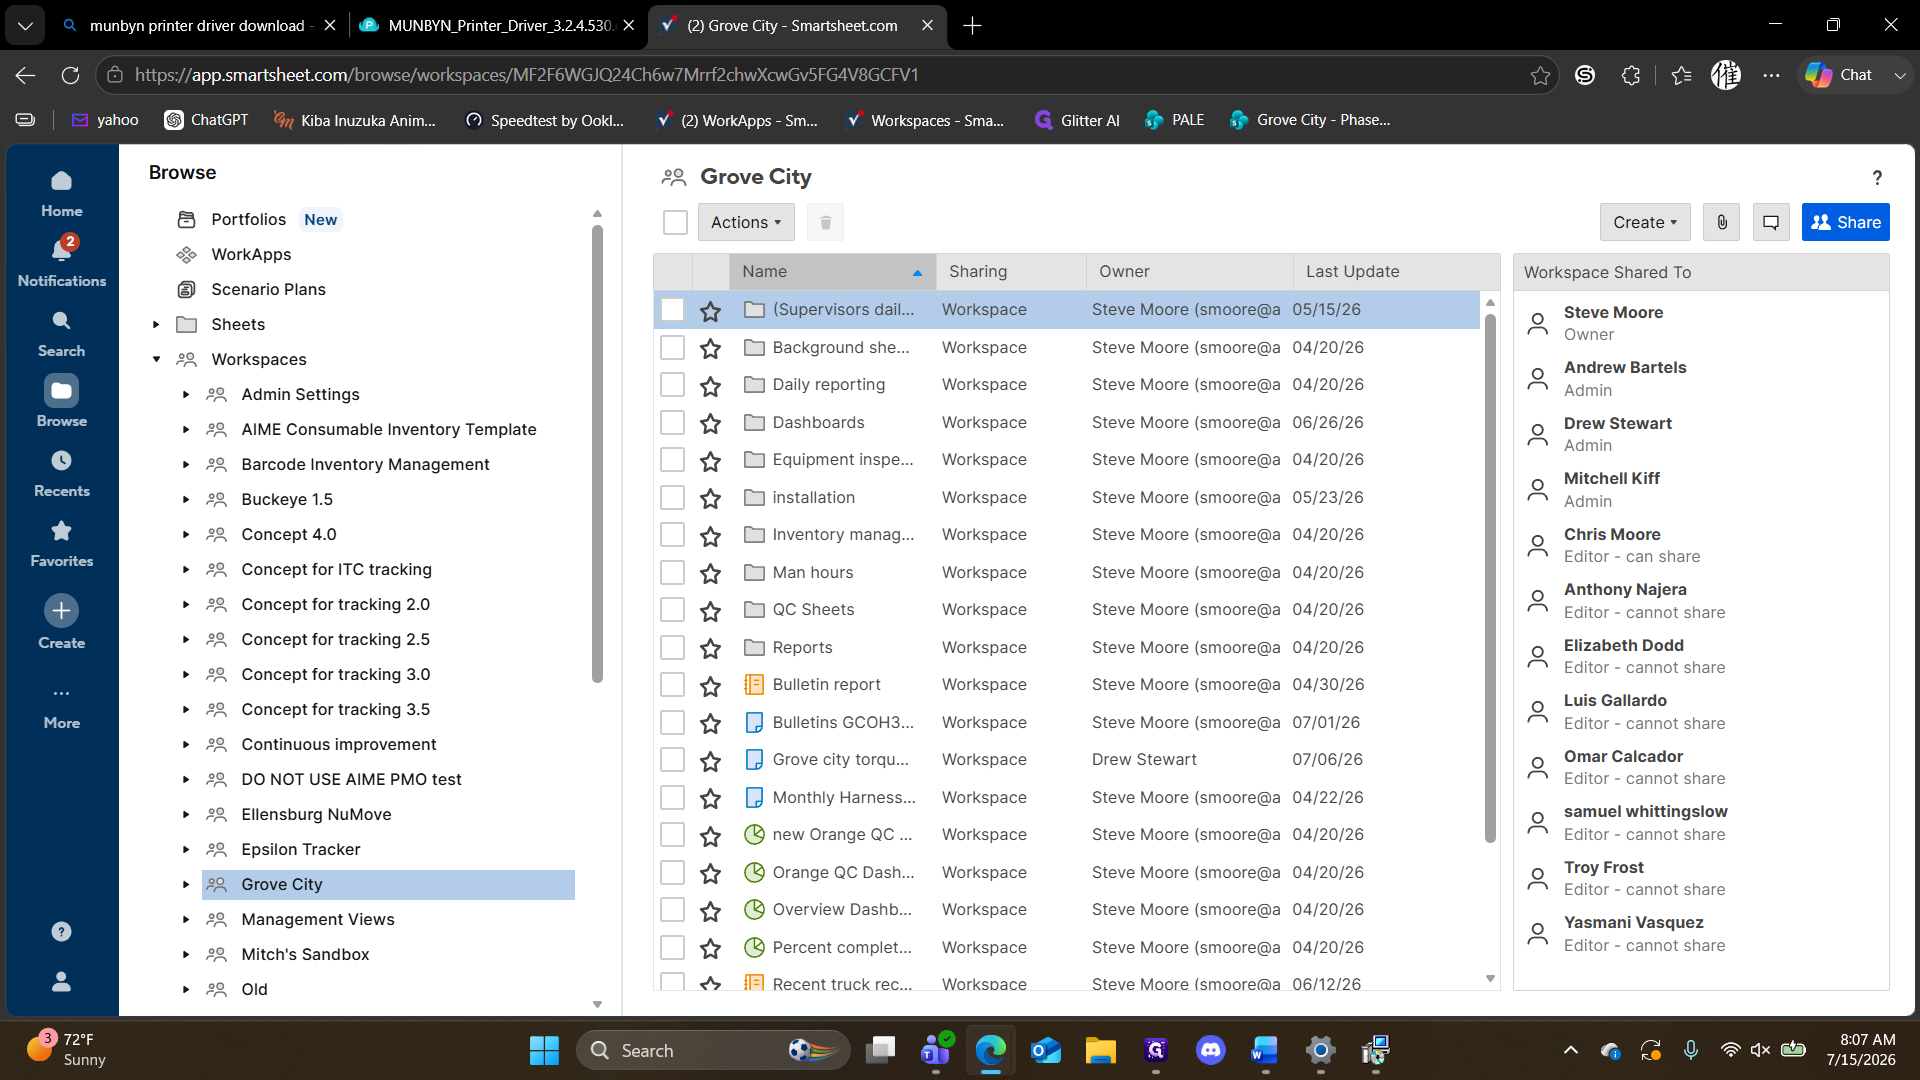Check the installation row checkbox
The image size is (1920, 1080).
point(672,497)
